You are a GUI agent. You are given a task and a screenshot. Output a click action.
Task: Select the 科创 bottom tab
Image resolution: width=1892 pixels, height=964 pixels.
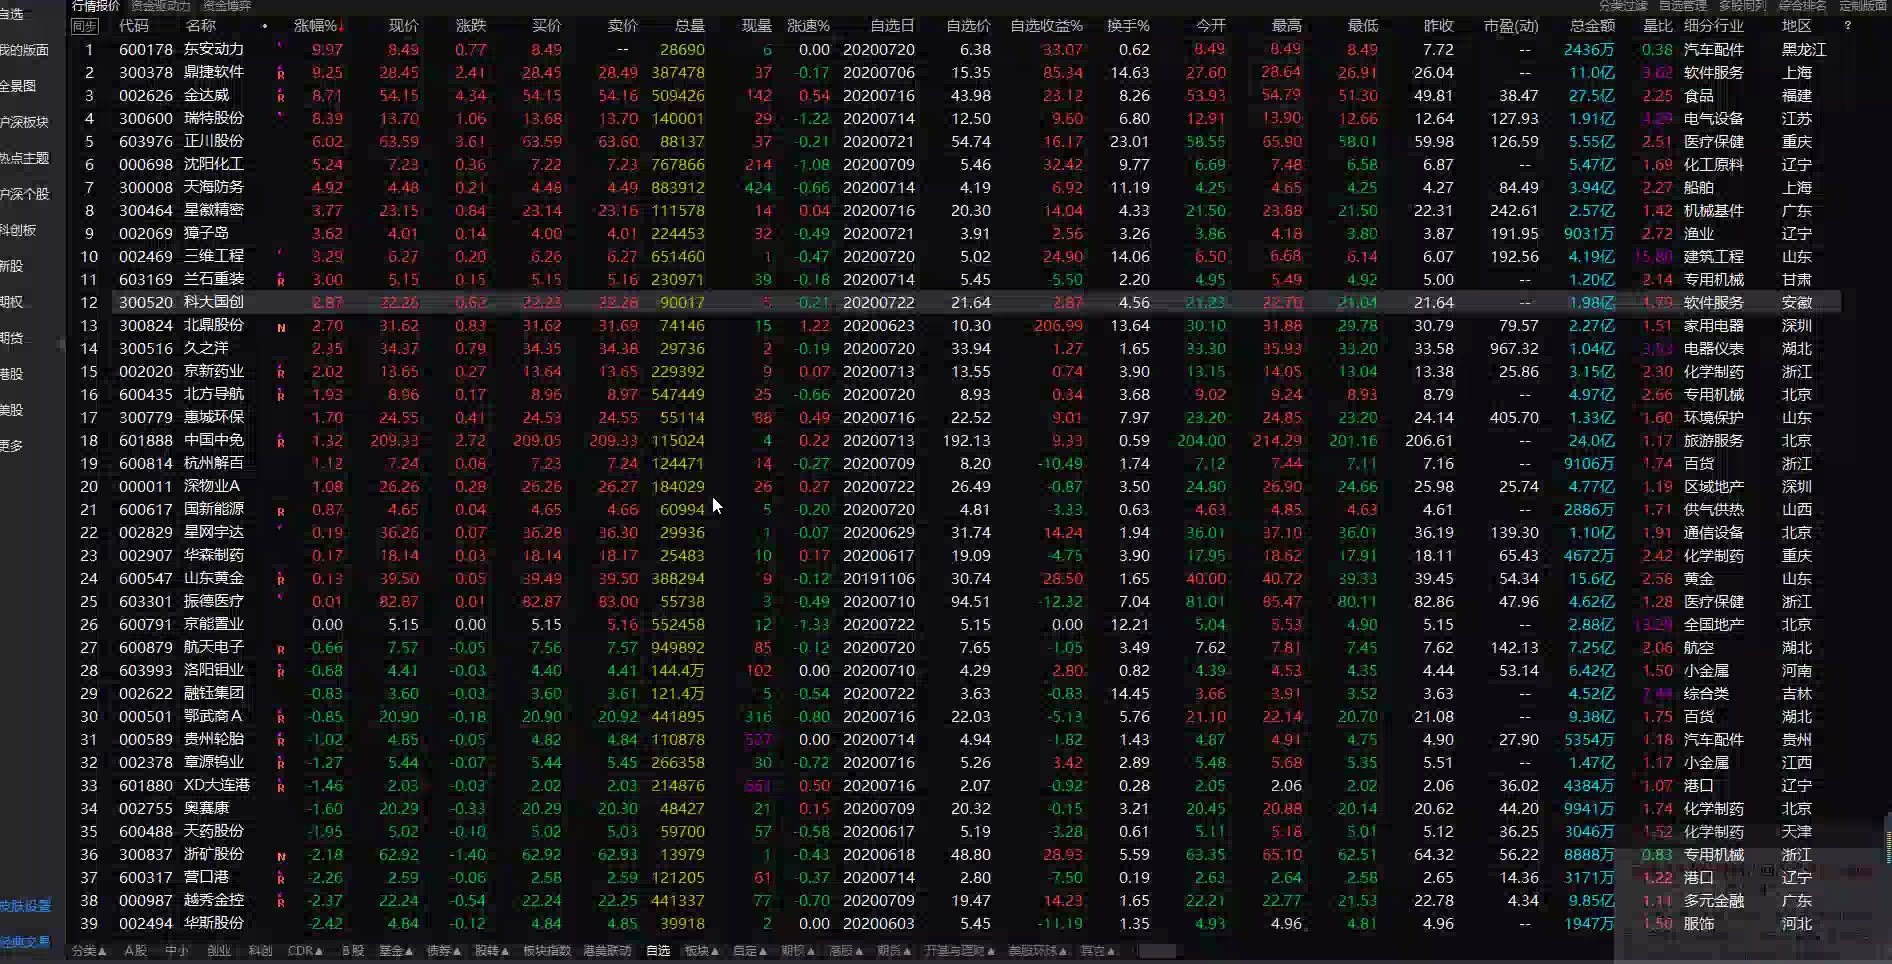261,951
